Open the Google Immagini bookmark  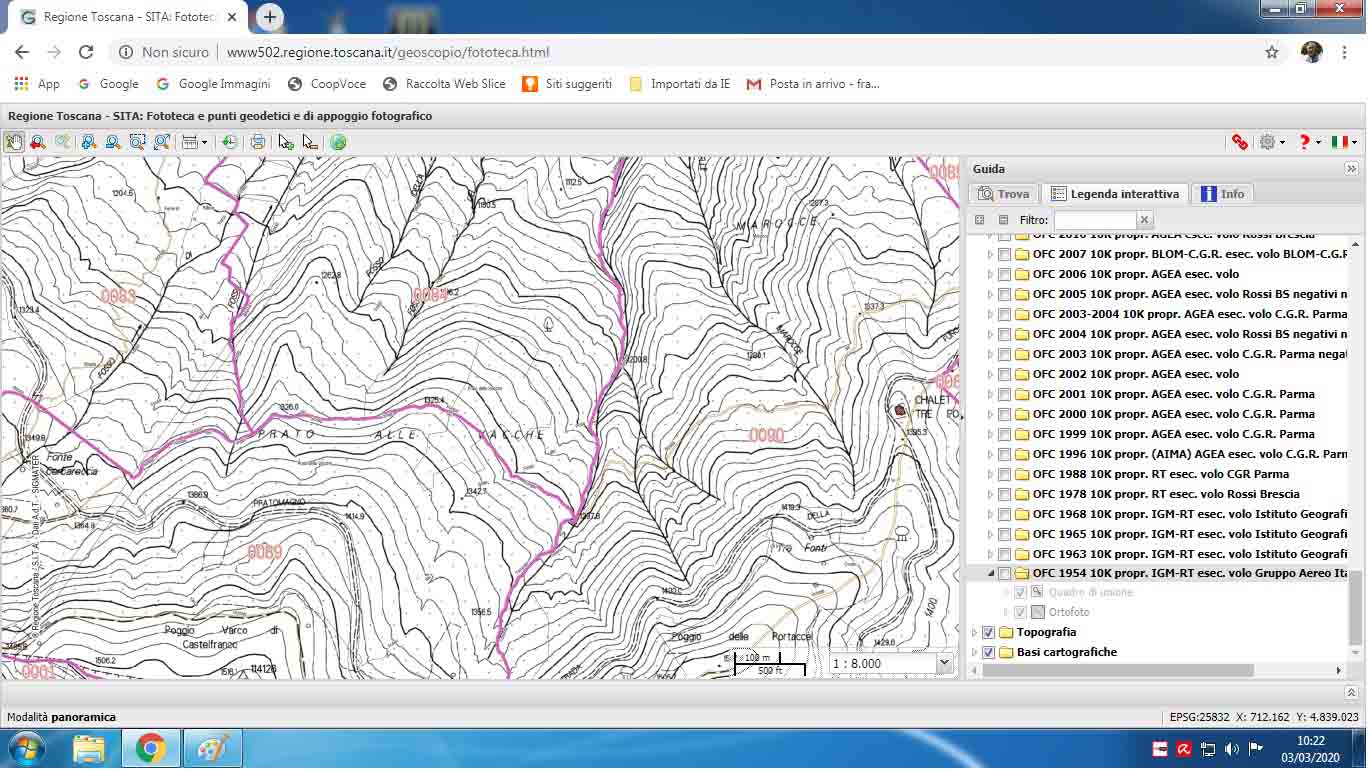click(213, 84)
